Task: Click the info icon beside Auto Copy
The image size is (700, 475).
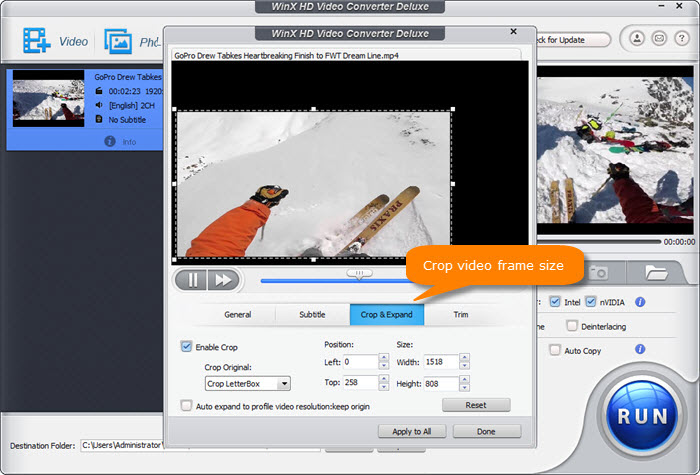Action: (640, 349)
